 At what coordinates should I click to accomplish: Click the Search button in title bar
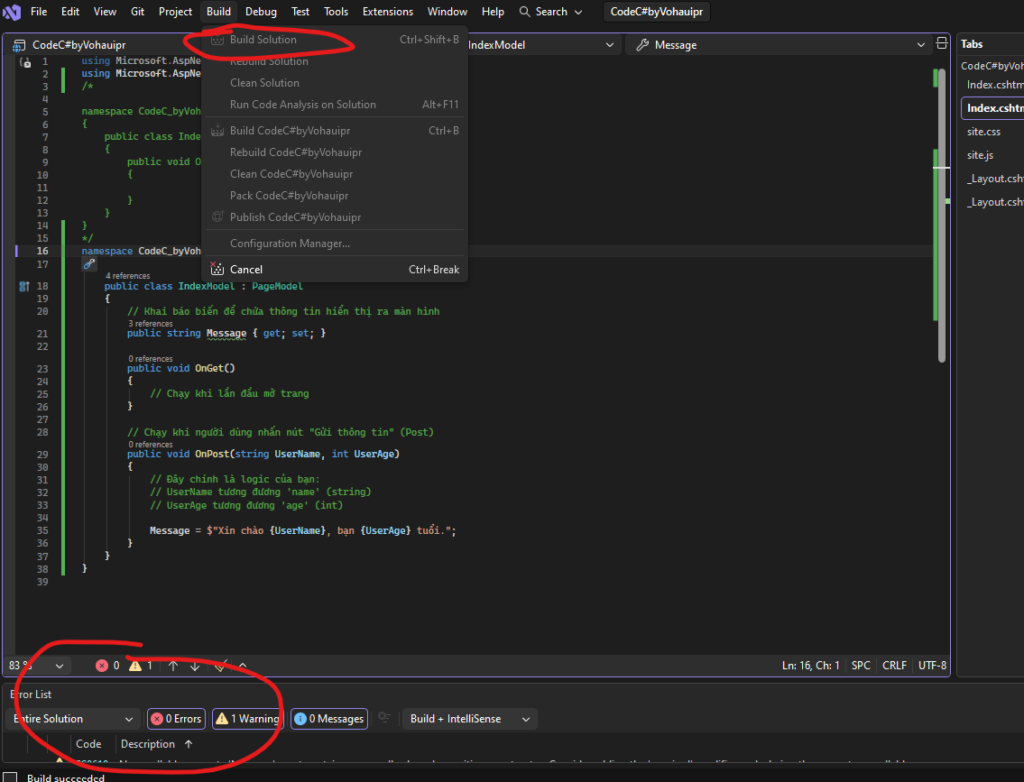[x=550, y=12]
